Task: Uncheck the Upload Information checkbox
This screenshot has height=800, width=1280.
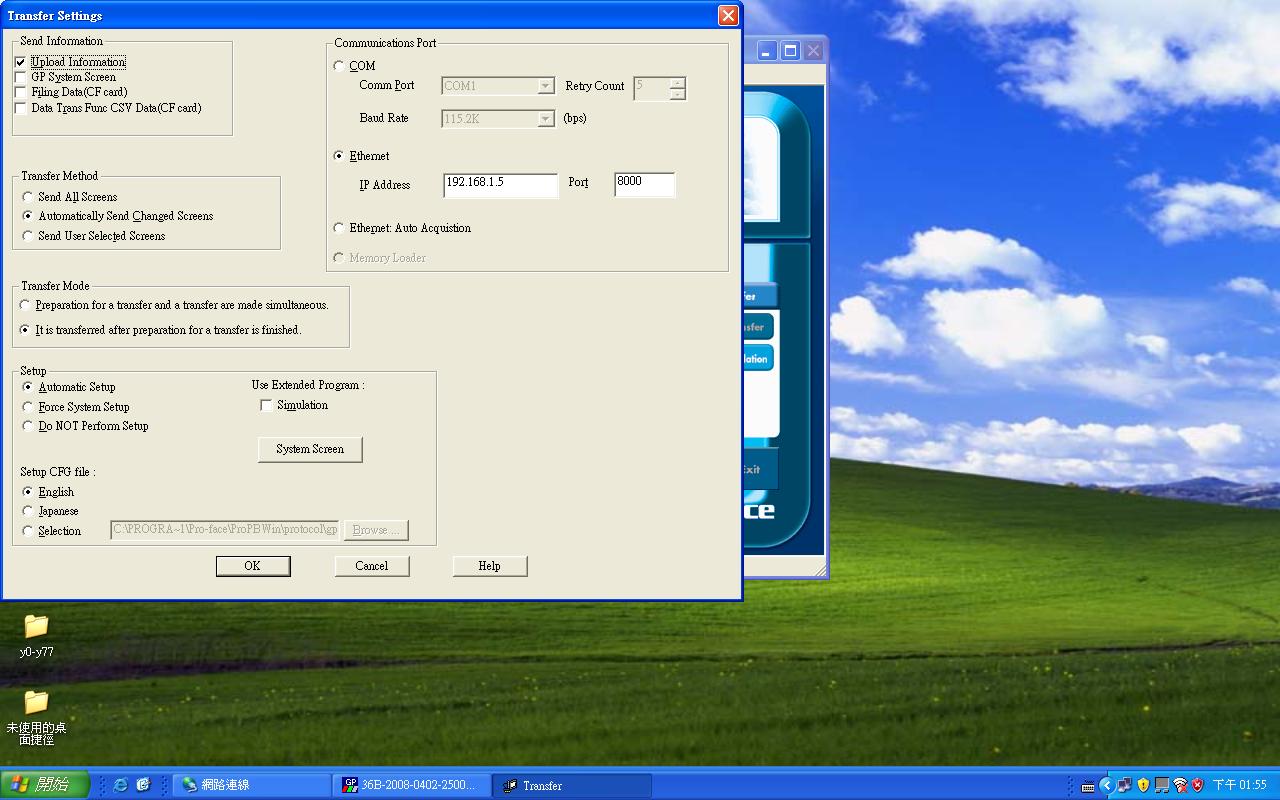Action: [x=21, y=62]
